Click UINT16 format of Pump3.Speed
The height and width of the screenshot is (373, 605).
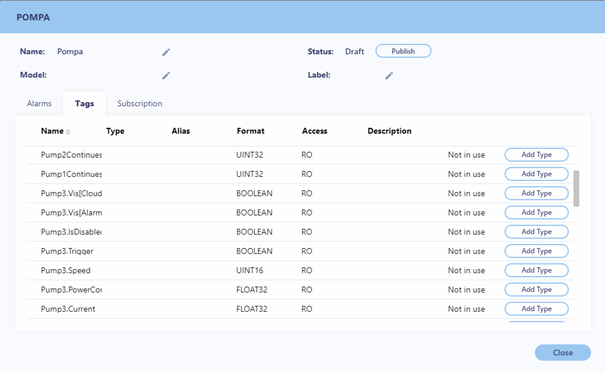point(250,271)
